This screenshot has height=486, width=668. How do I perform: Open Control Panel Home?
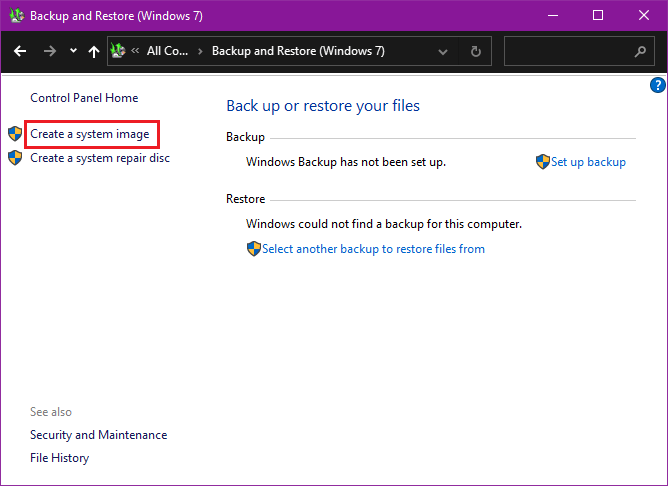(x=84, y=98)
